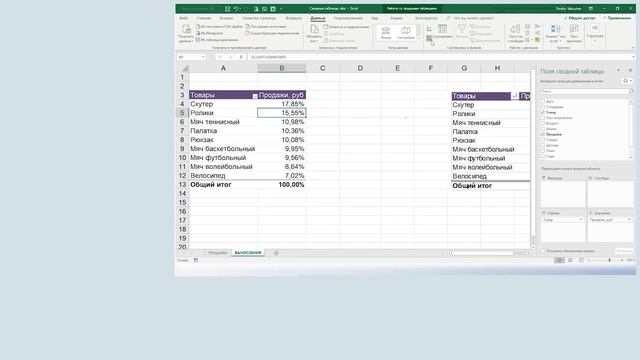This screenshot has width=640, height=360.
Task: Check the Пол покупателя field checkbox
Action: [543, 118]
